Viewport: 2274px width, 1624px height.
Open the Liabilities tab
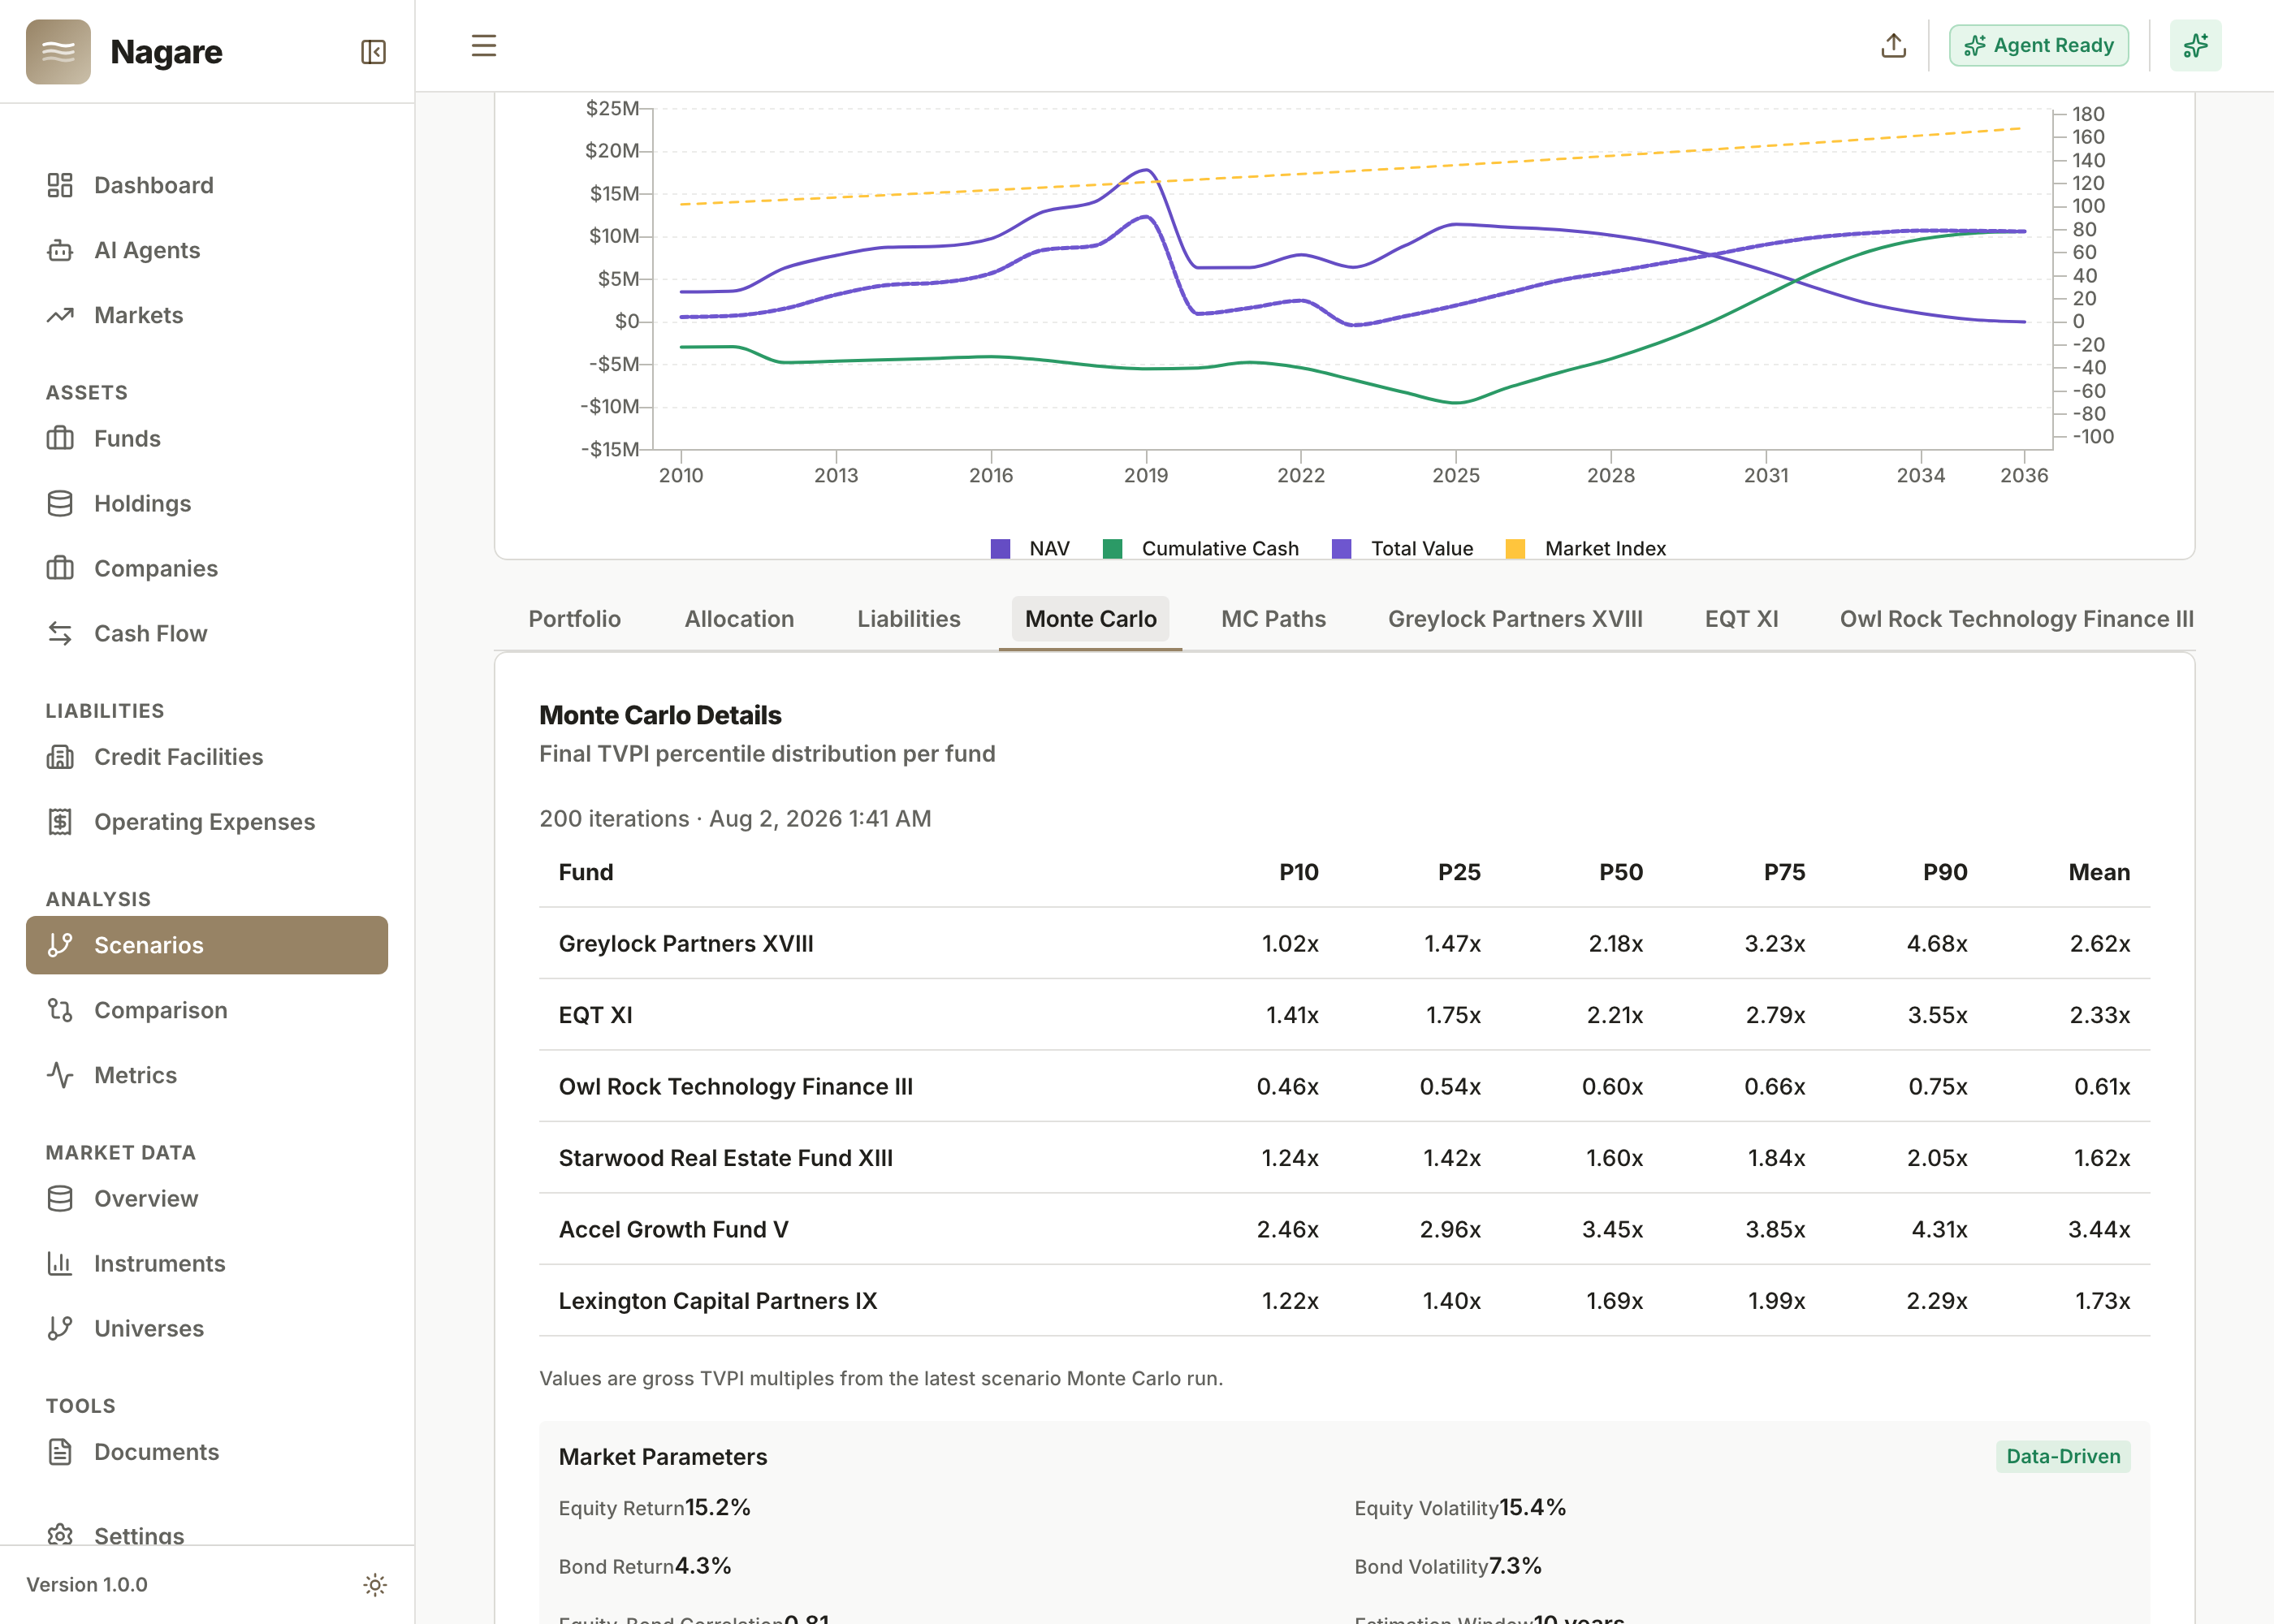click(909, 619)
